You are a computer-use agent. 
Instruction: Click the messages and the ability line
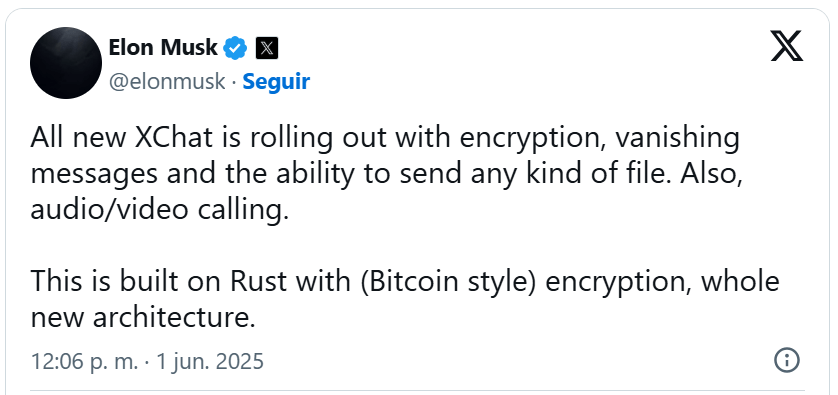click(386, 174)
